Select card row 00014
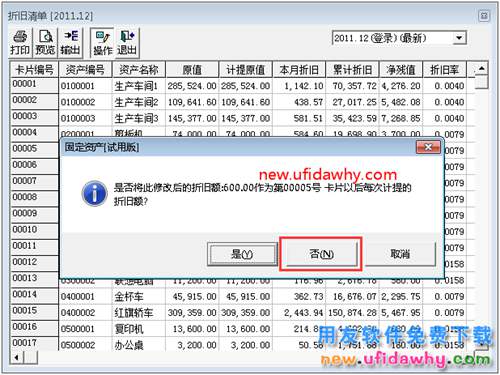This screenshot has height=375, width=500. tap(34, 295)
